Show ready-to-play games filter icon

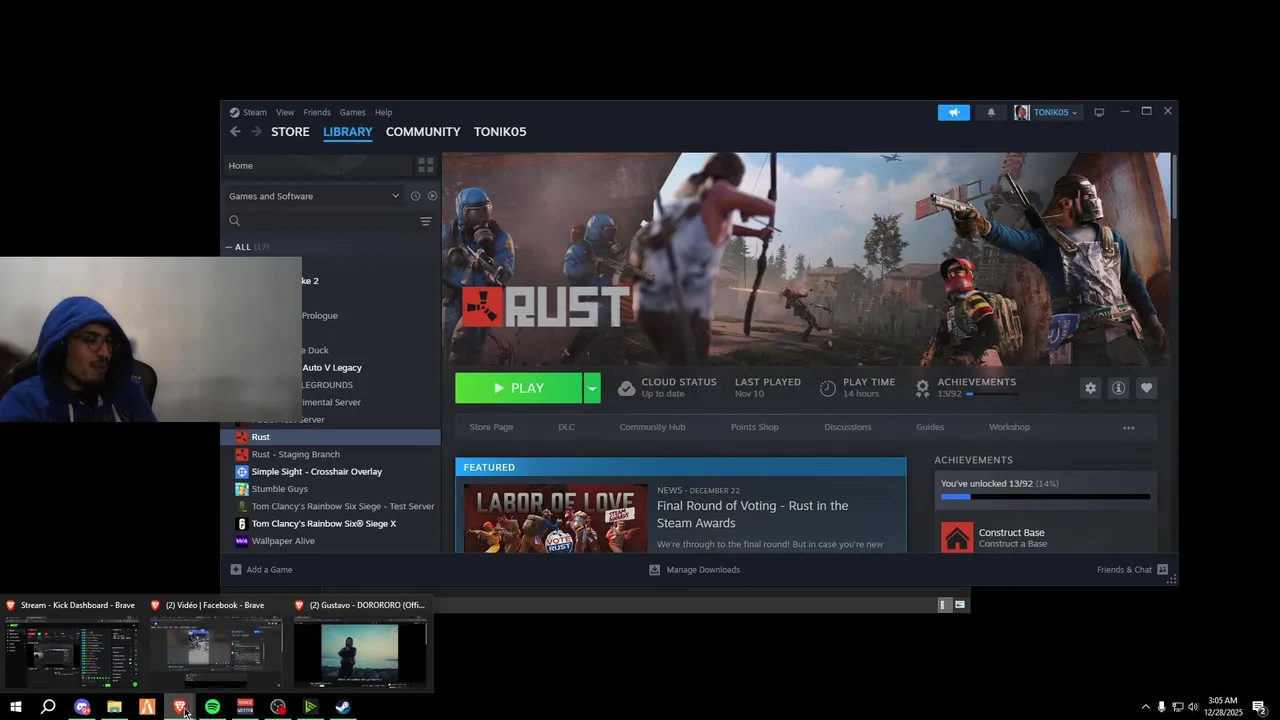tap(433, 196)
